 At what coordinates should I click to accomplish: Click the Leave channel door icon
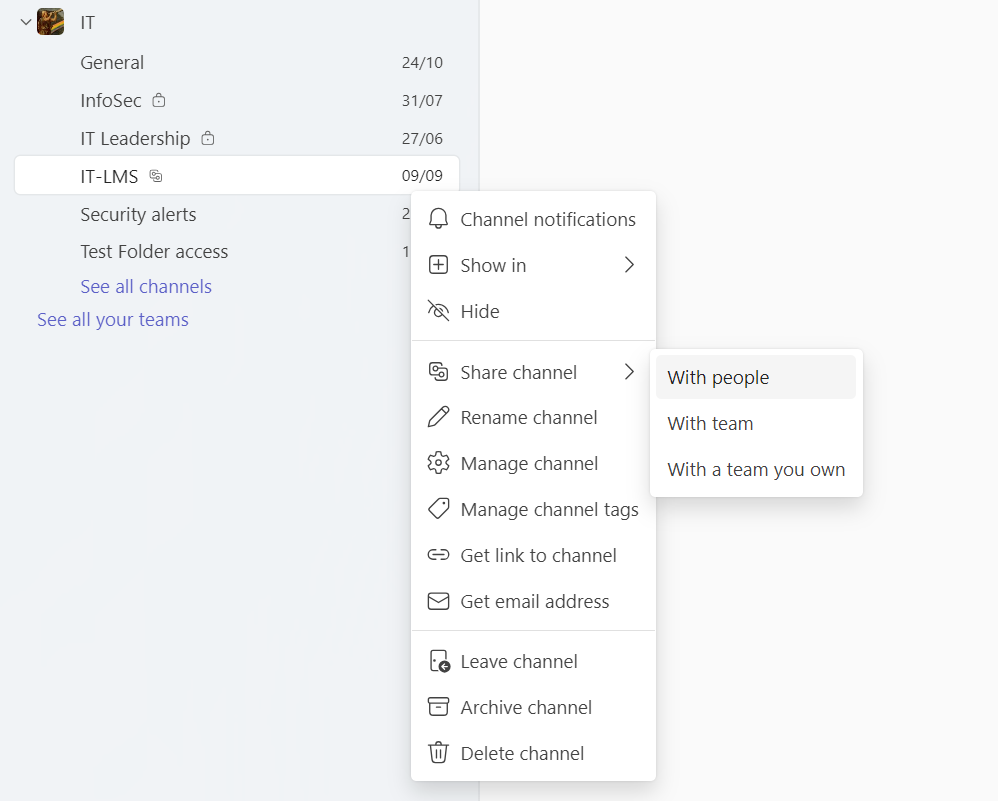click(x=438, y=662)
